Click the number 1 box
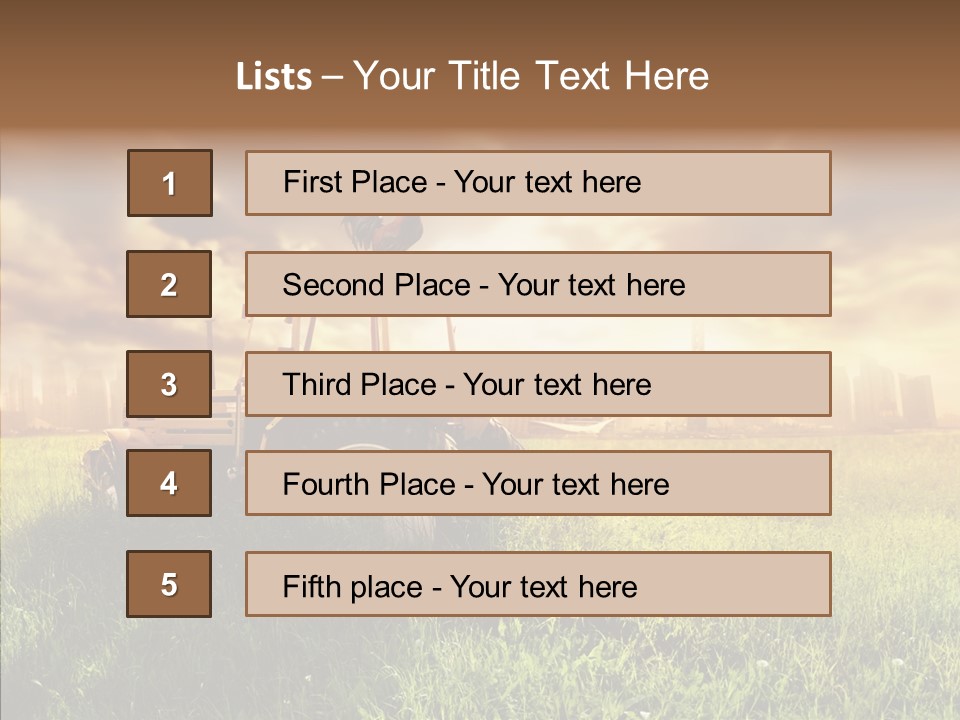 pyautogui.click(x=170, y=183)
